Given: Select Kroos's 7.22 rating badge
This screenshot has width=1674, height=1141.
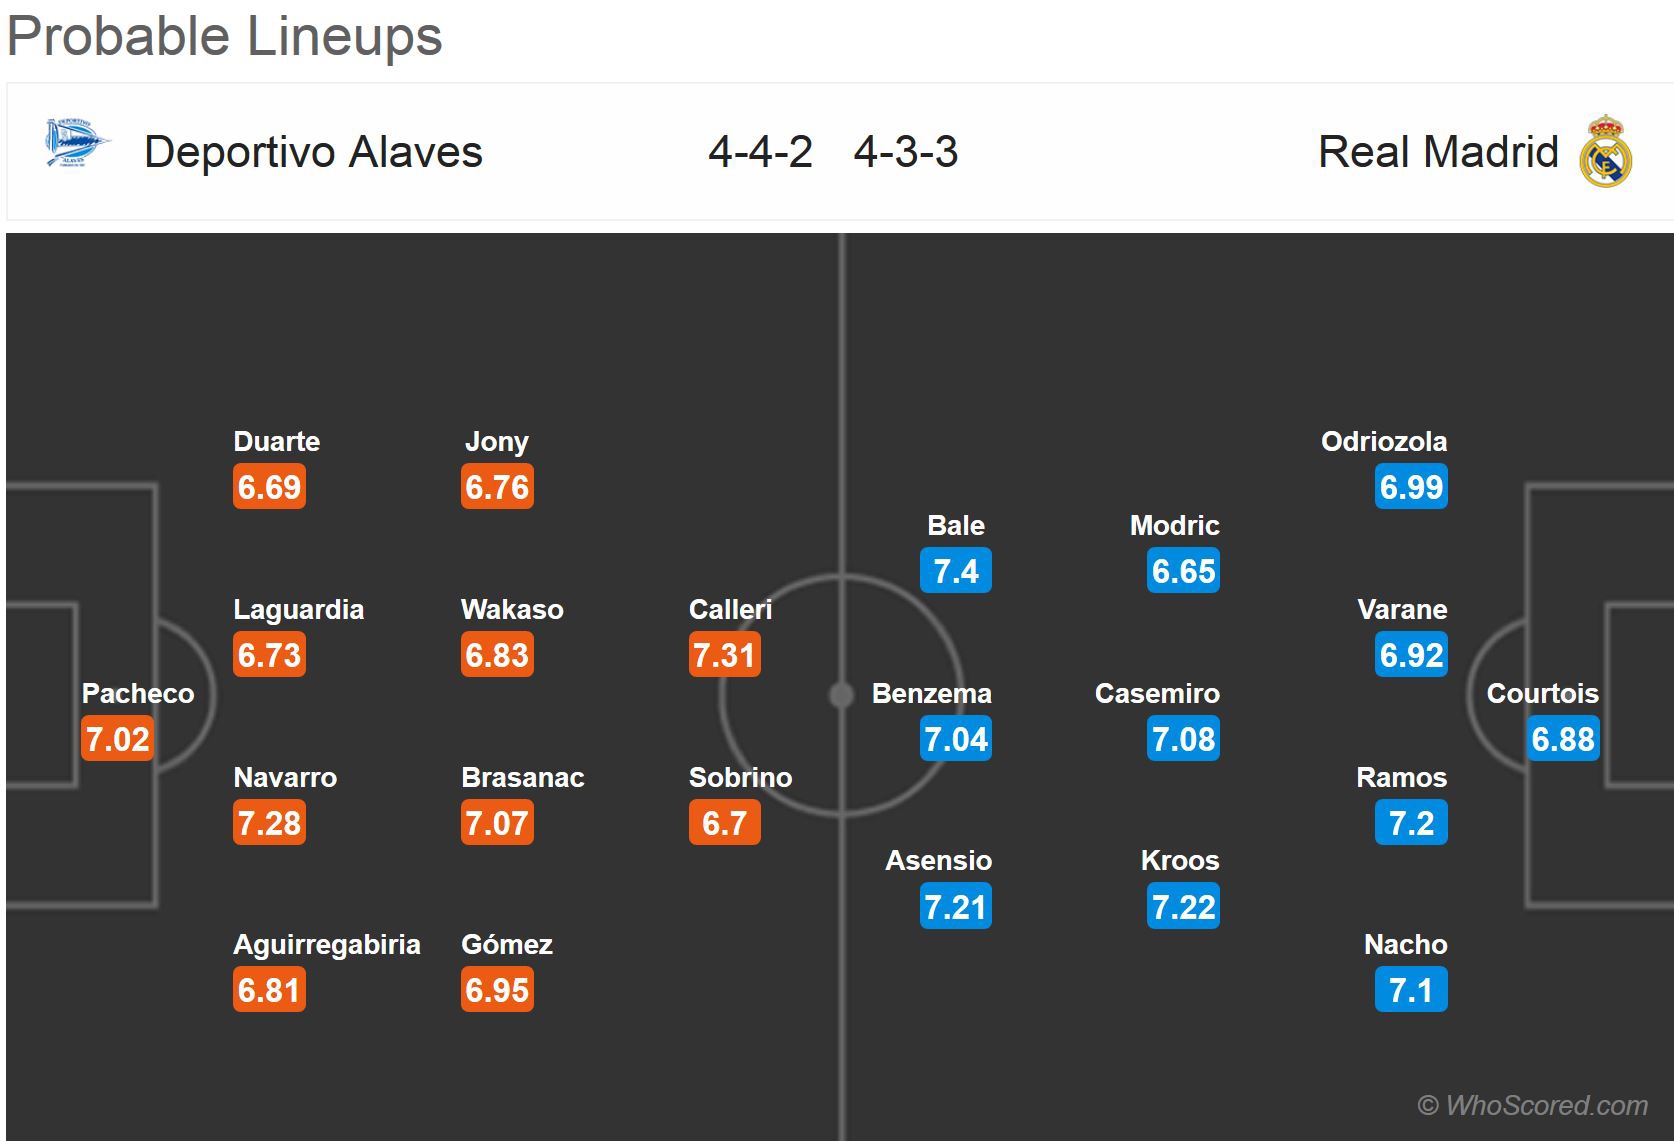Looking at the screenshot, I should pos(1183,907).
